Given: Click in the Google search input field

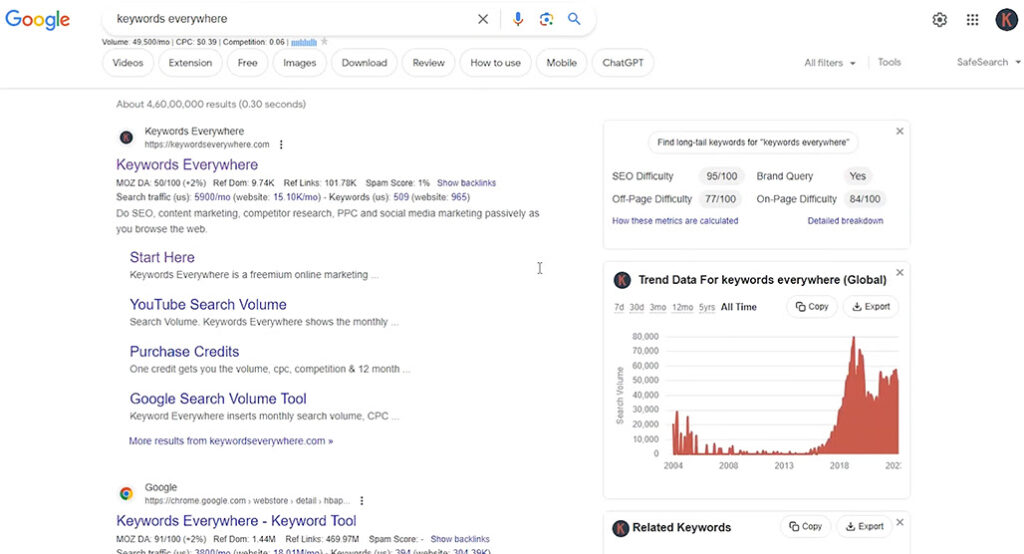Looking at the screenshot, I should pyautogui.click(x=291, y=19).
